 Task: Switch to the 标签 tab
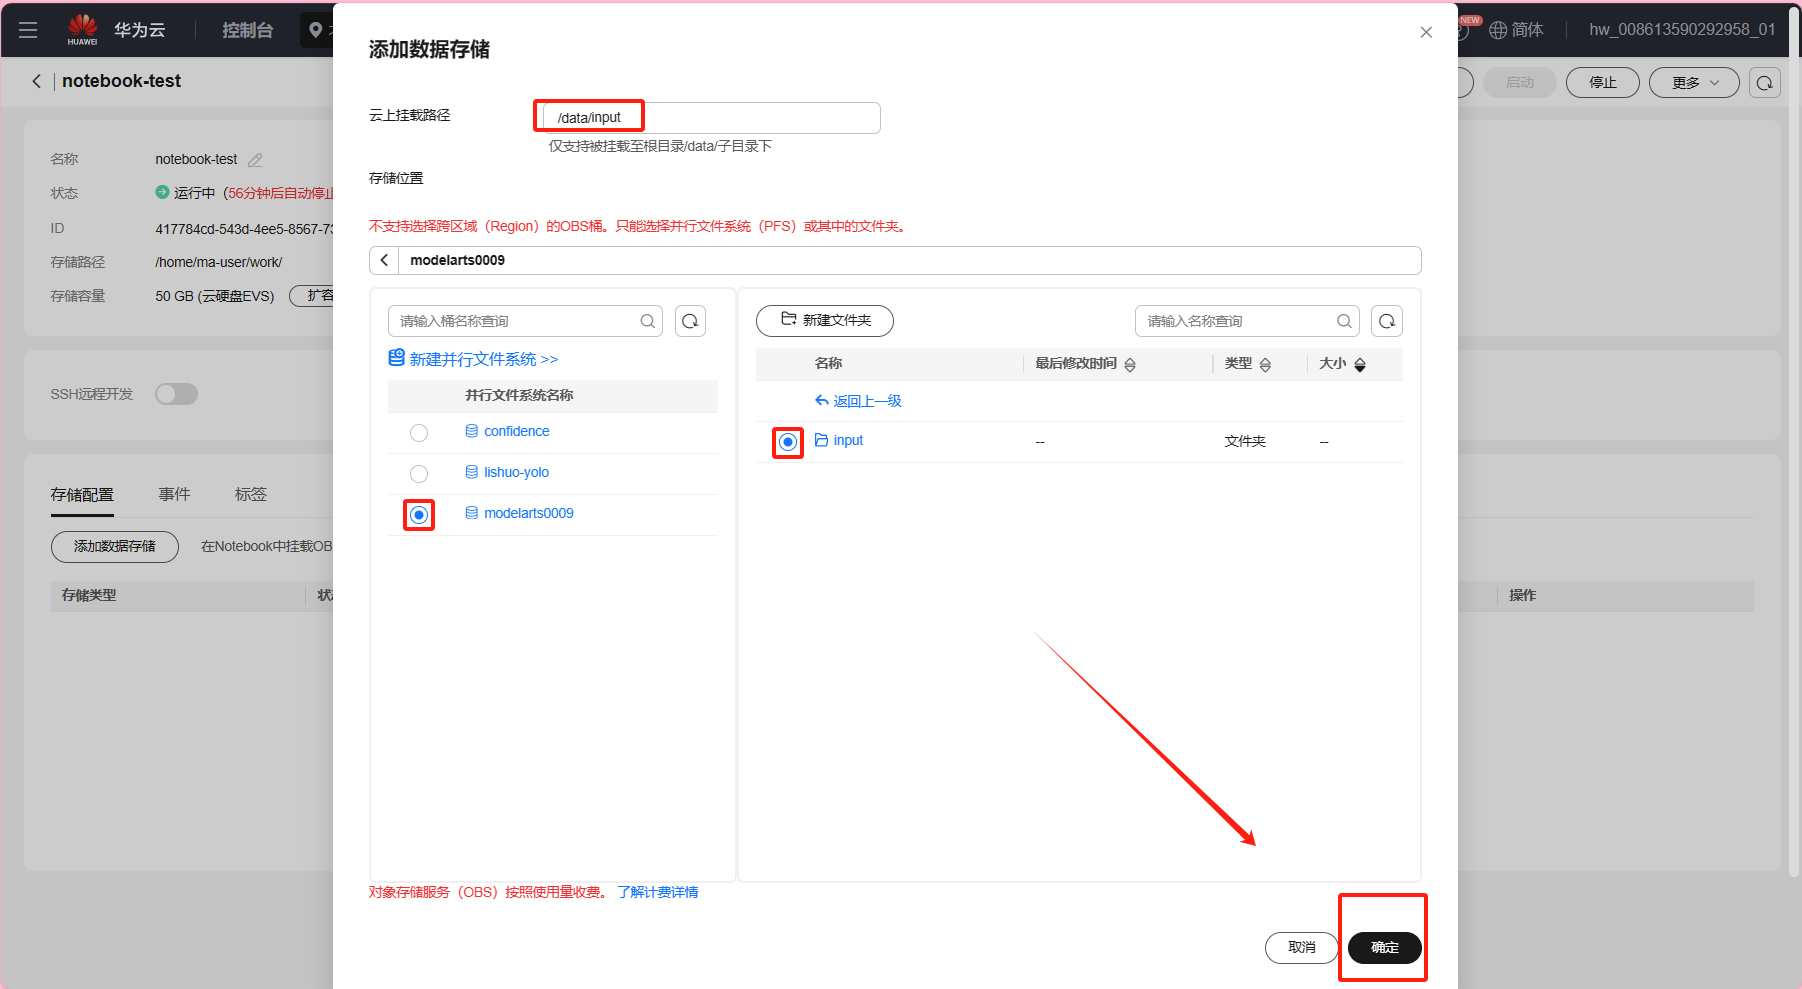(x=250, y=493)
